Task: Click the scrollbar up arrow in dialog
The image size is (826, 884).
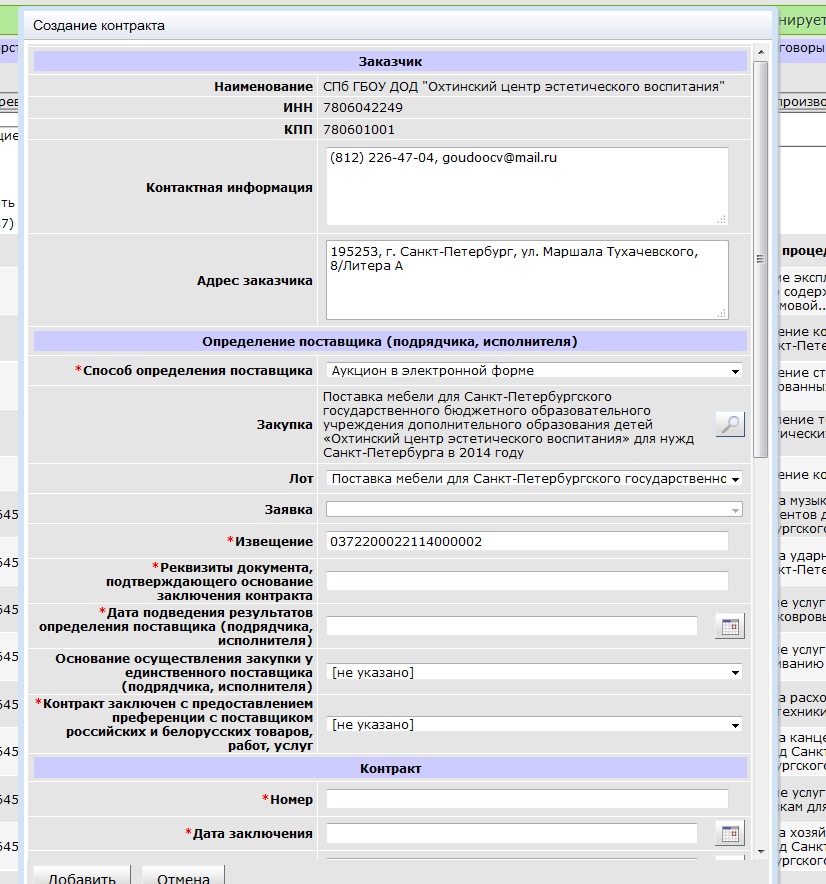Action: point(761,52)
